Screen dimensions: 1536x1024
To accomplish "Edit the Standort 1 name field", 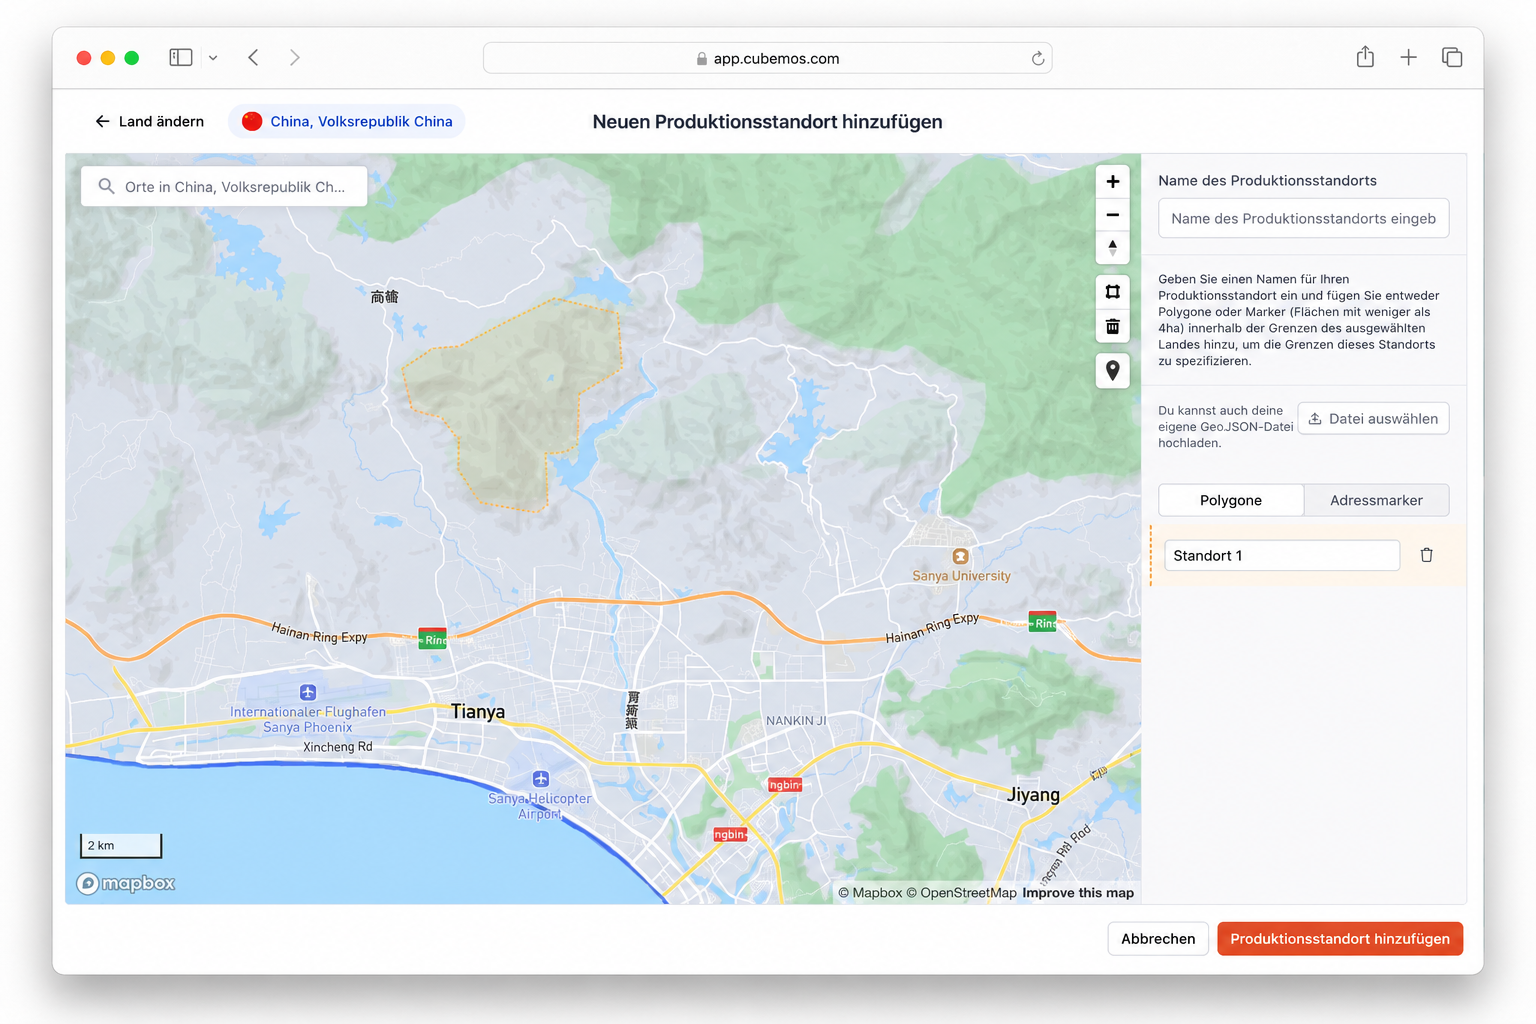I will 1282,555.
